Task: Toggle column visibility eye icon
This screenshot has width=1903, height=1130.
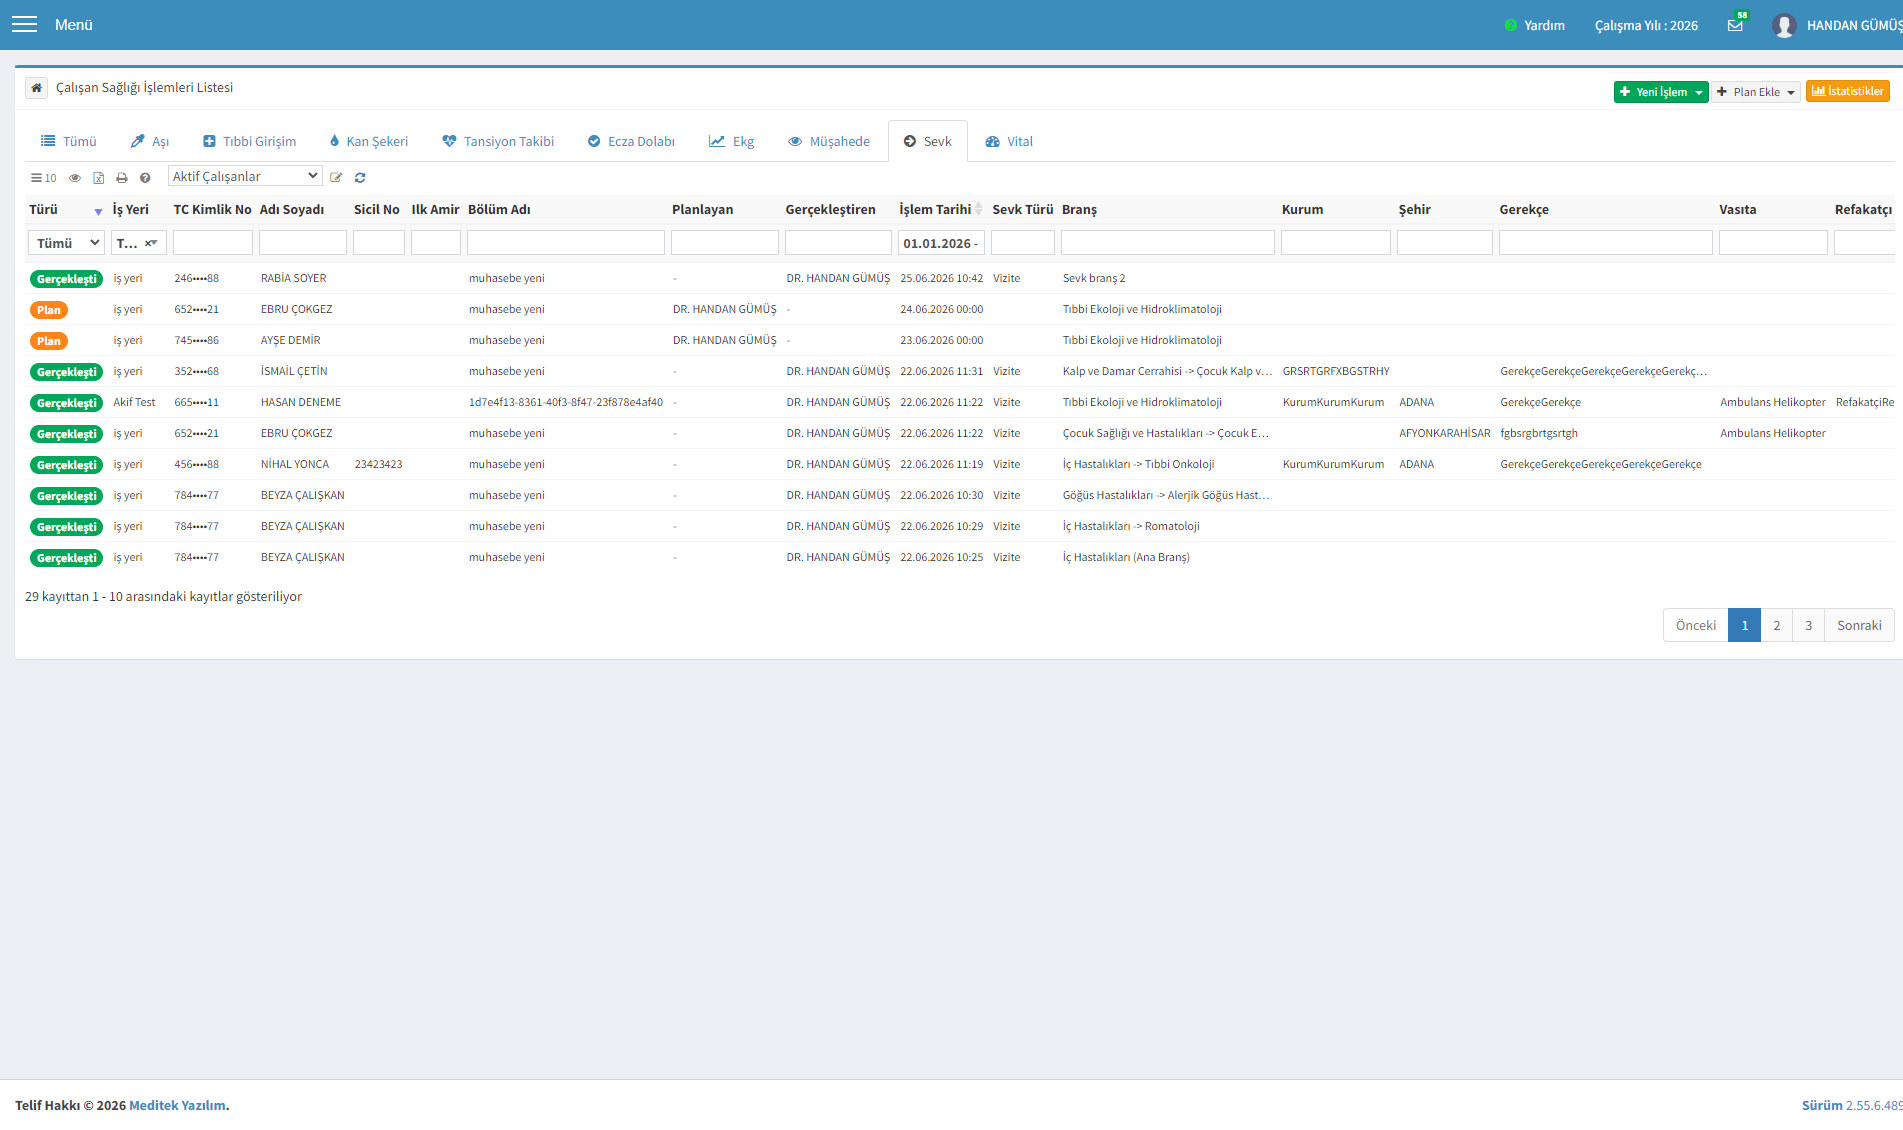Action: pos(75,178)
